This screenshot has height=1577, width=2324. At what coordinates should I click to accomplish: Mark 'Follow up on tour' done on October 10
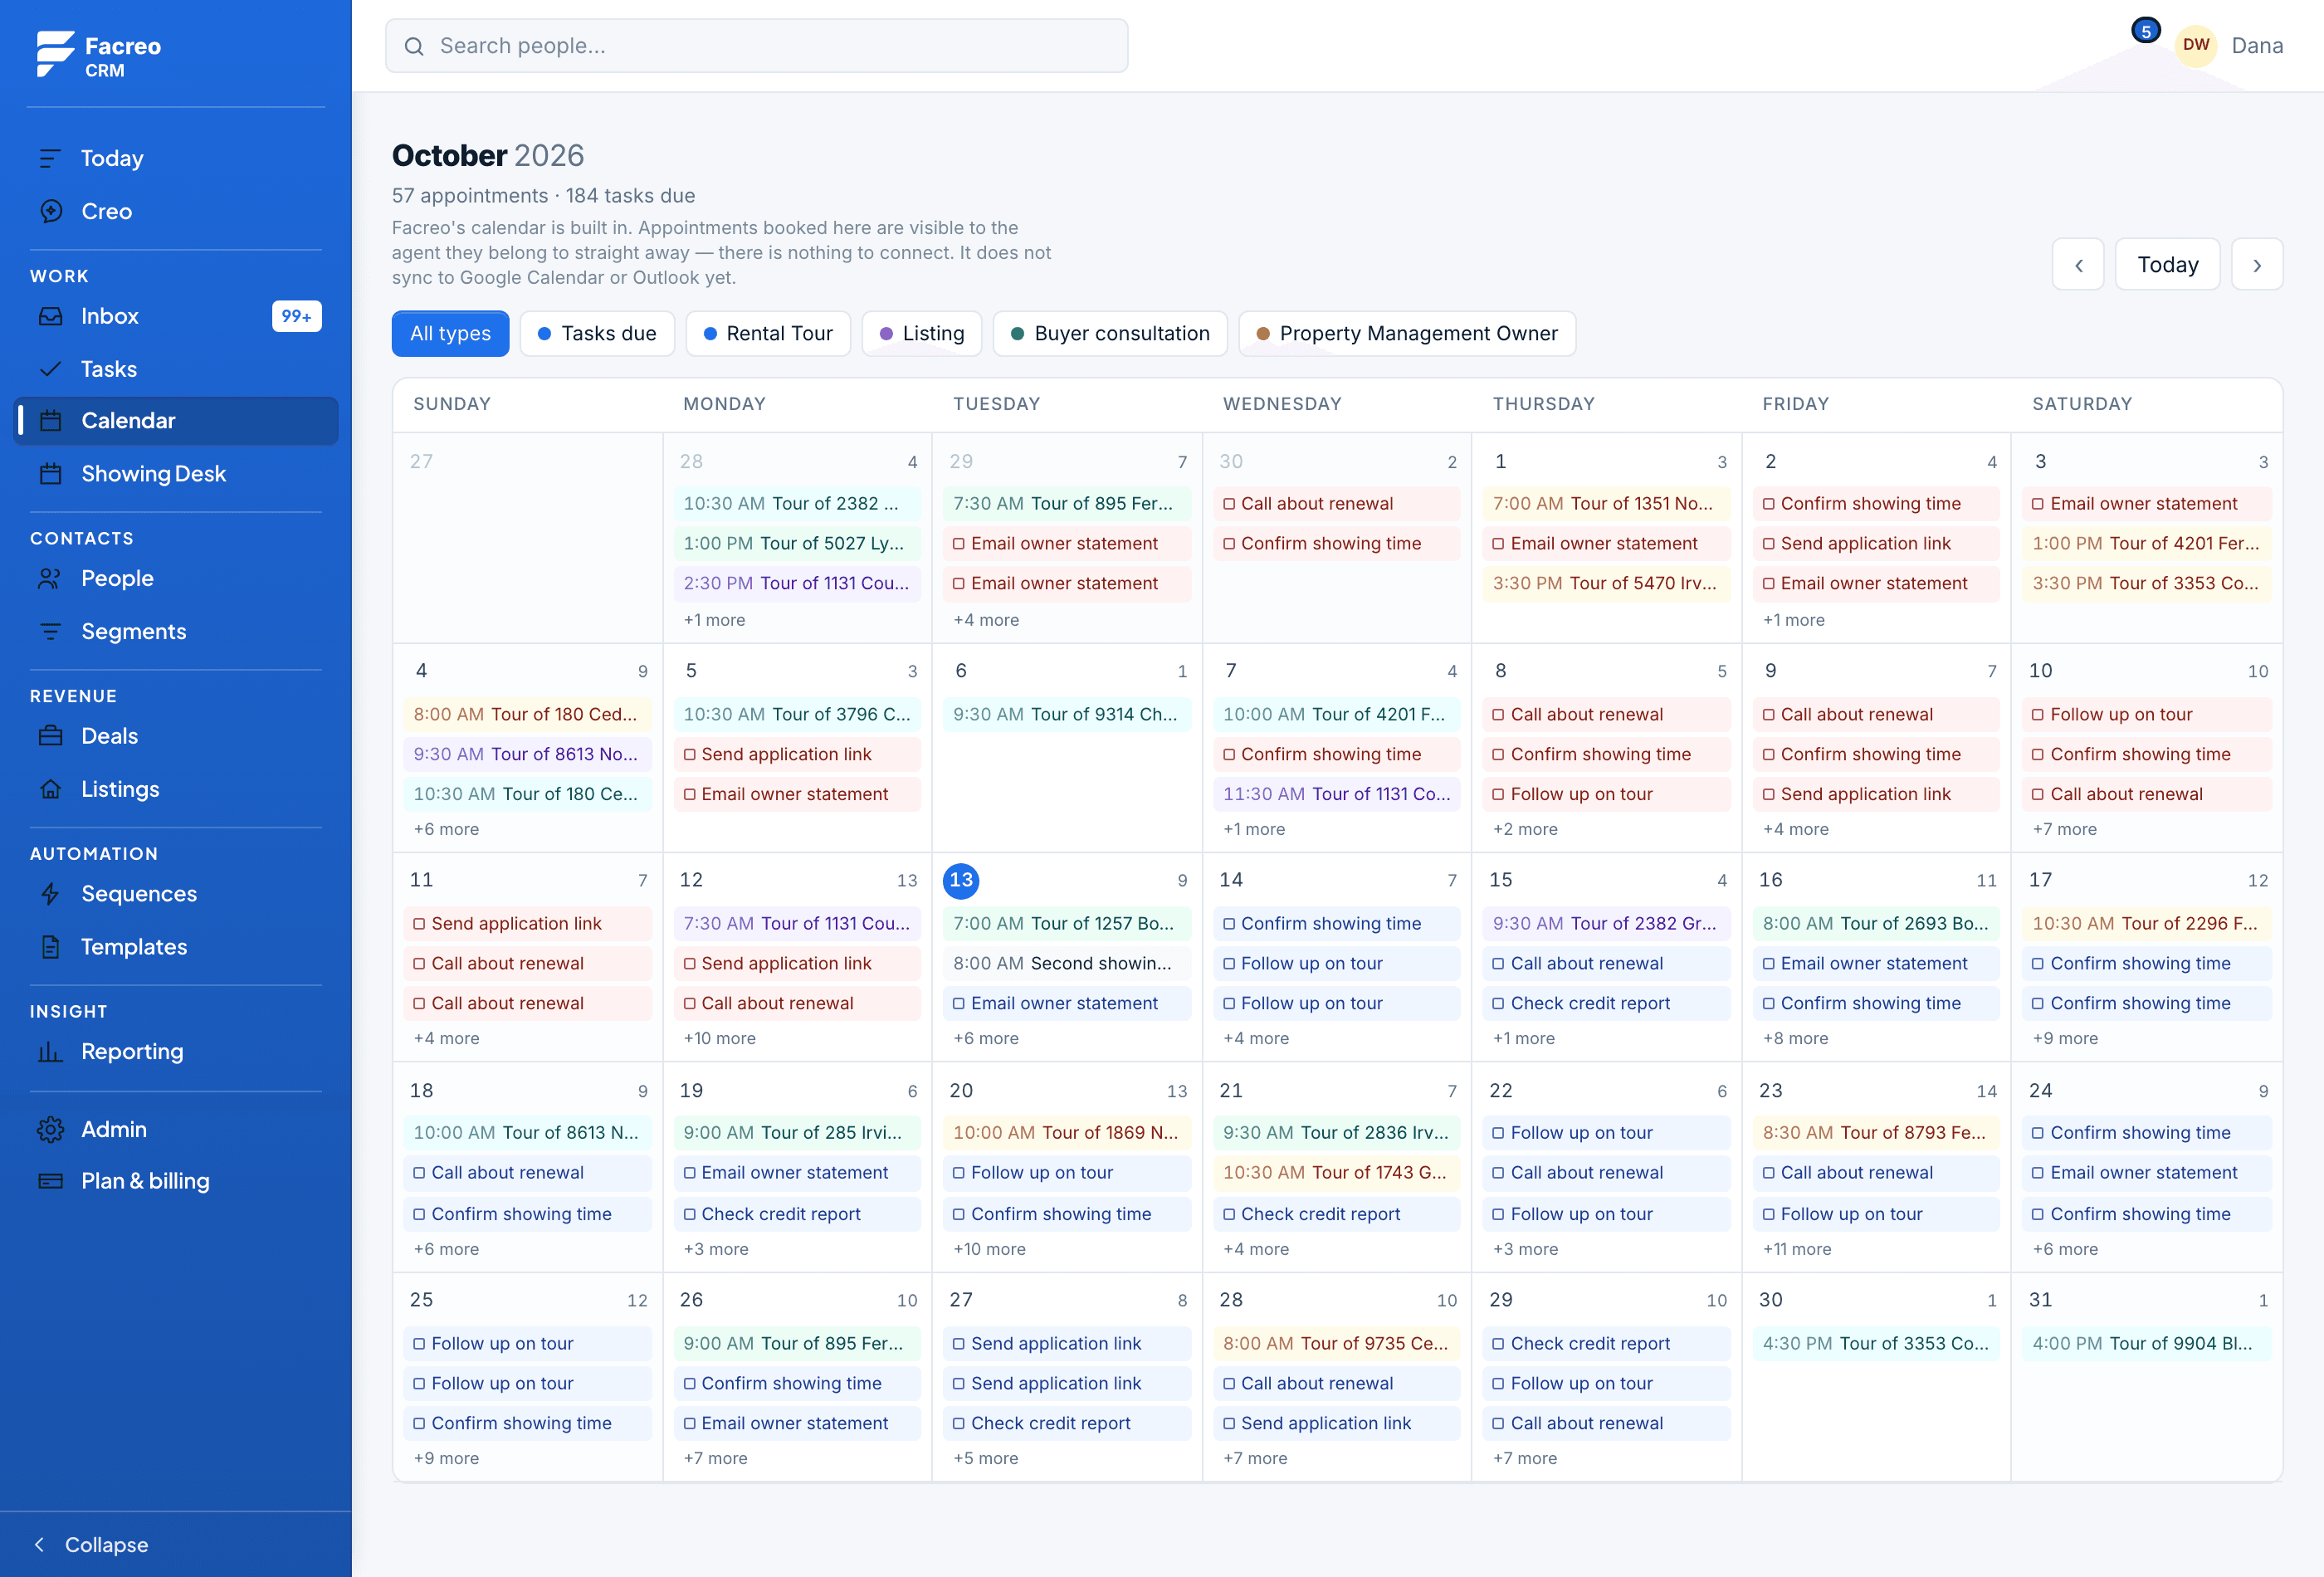click(x=2037, y=715)
